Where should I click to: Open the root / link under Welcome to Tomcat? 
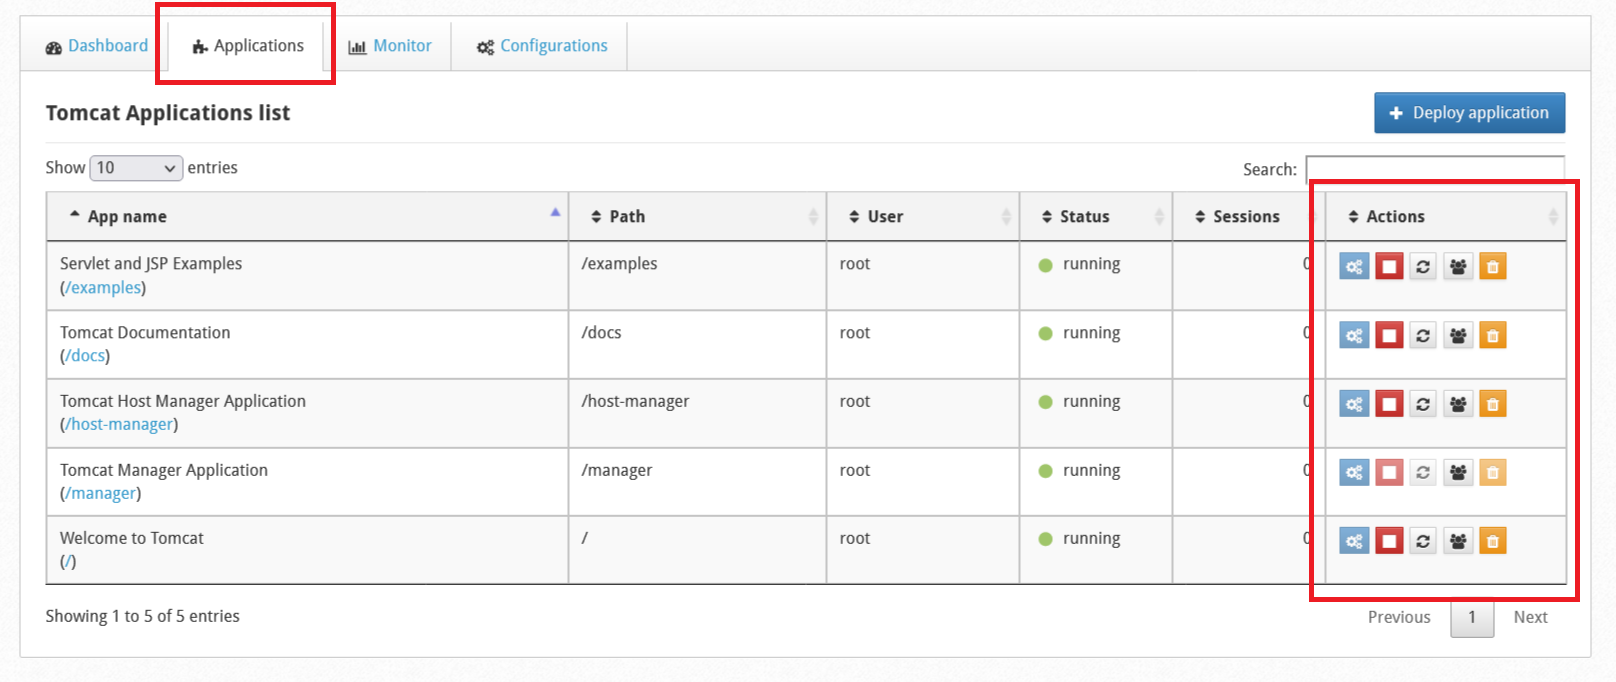pos(68,562)
